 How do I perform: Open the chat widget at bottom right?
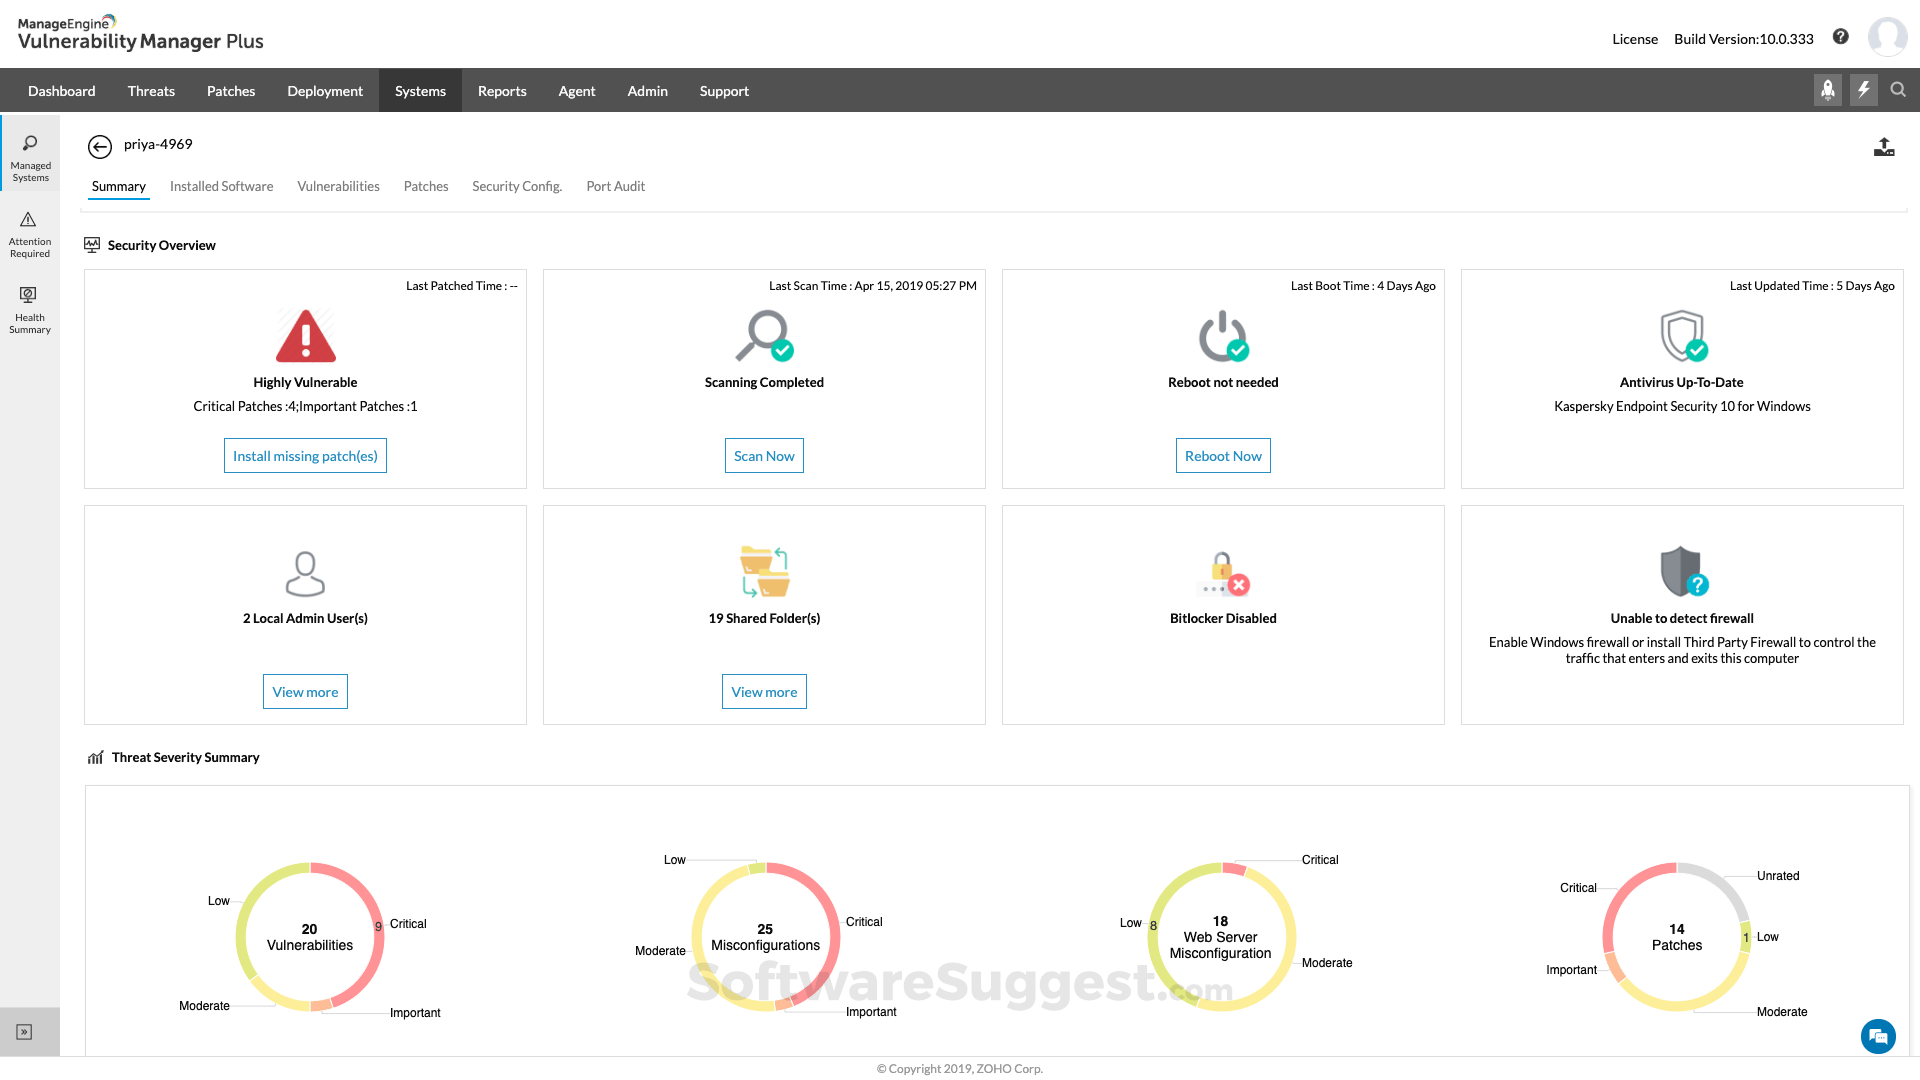click(x=1878, y=1037)
